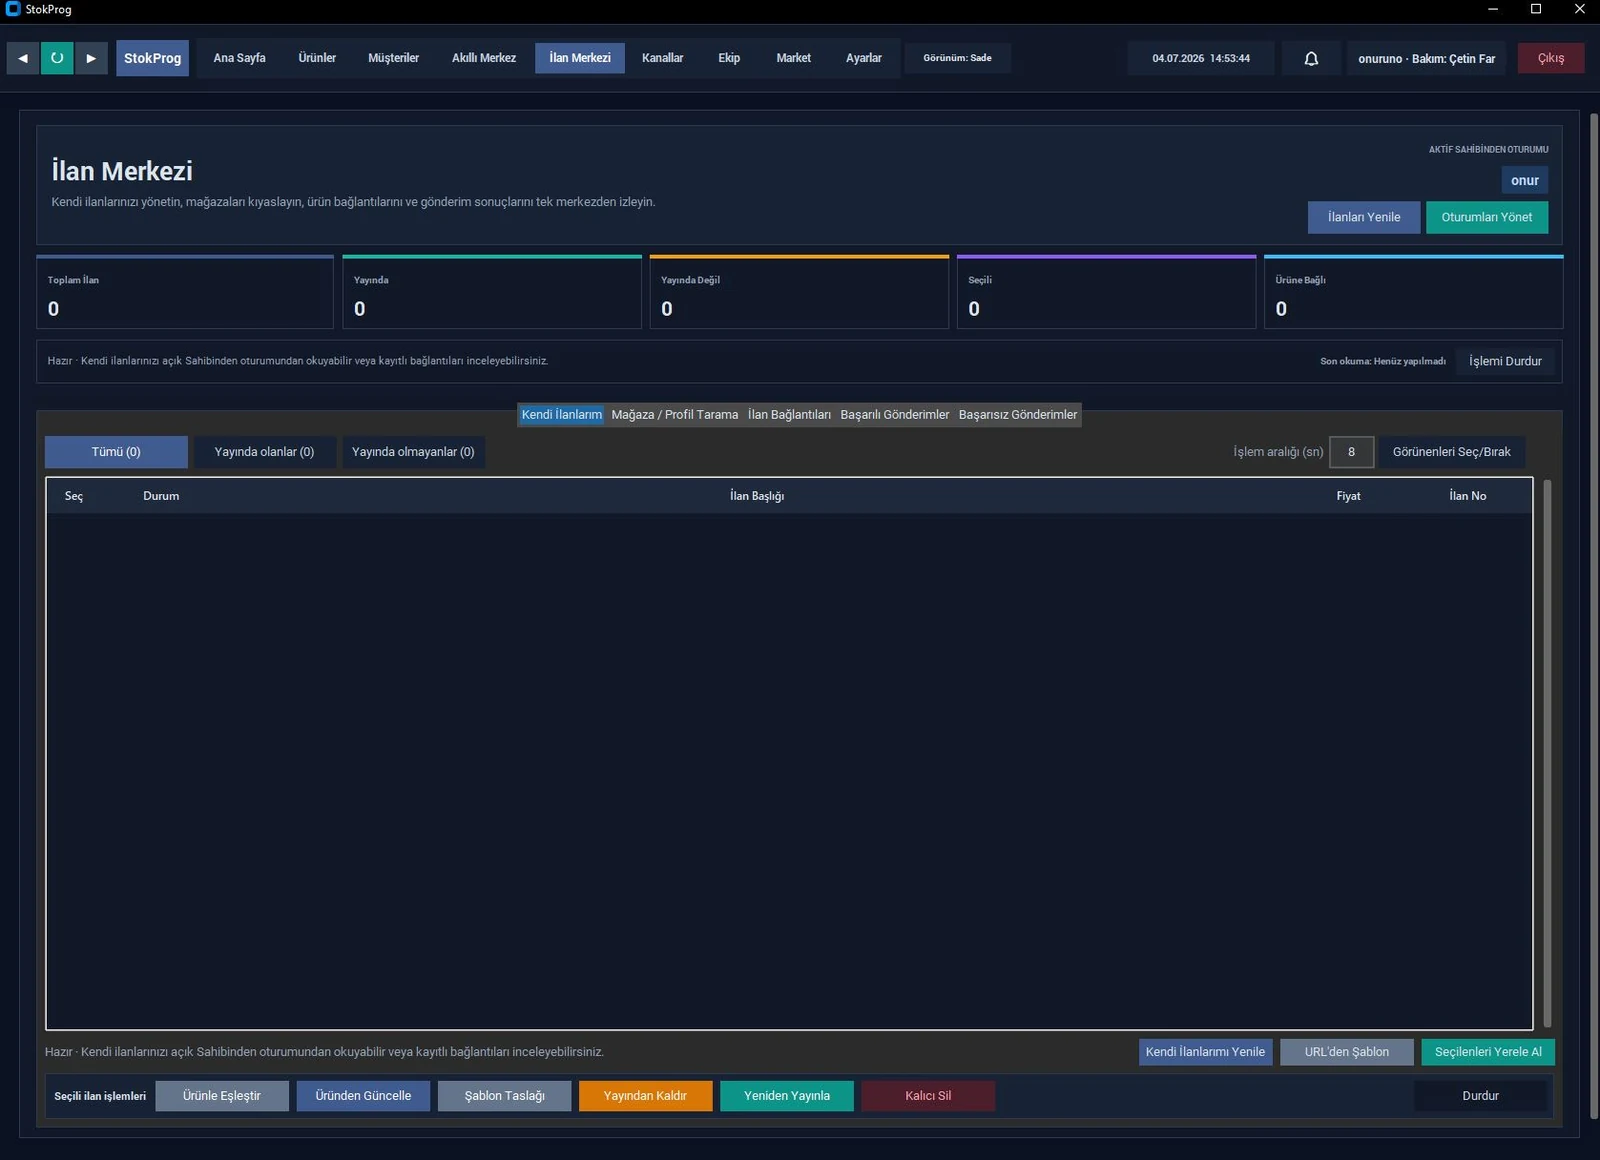Click the İşlemi Durdur button

click(1505, 361)
